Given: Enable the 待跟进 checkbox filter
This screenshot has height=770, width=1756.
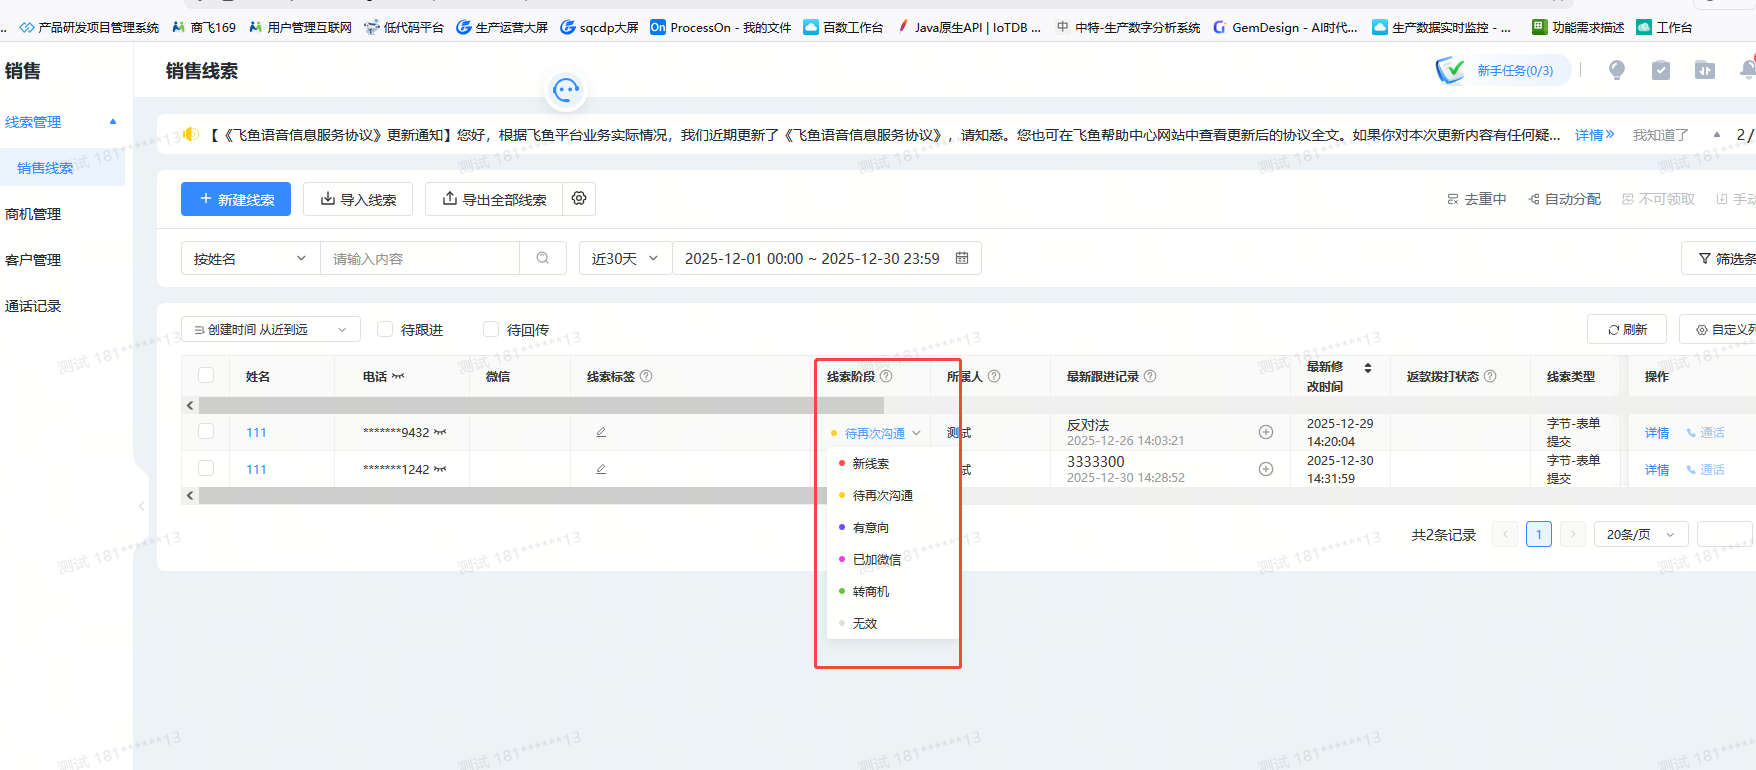Looking at the screenshot, I should coord(385,329).
